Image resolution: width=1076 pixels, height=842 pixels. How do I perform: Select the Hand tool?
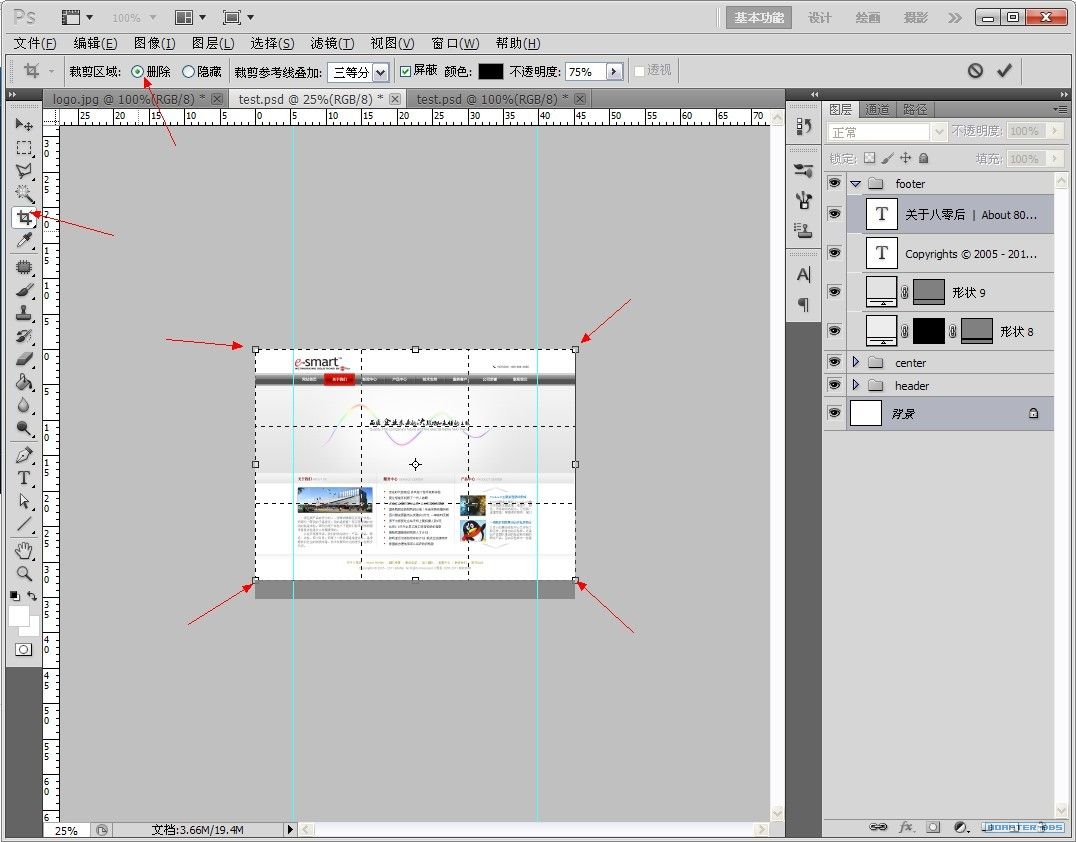[x=24, y=550]
